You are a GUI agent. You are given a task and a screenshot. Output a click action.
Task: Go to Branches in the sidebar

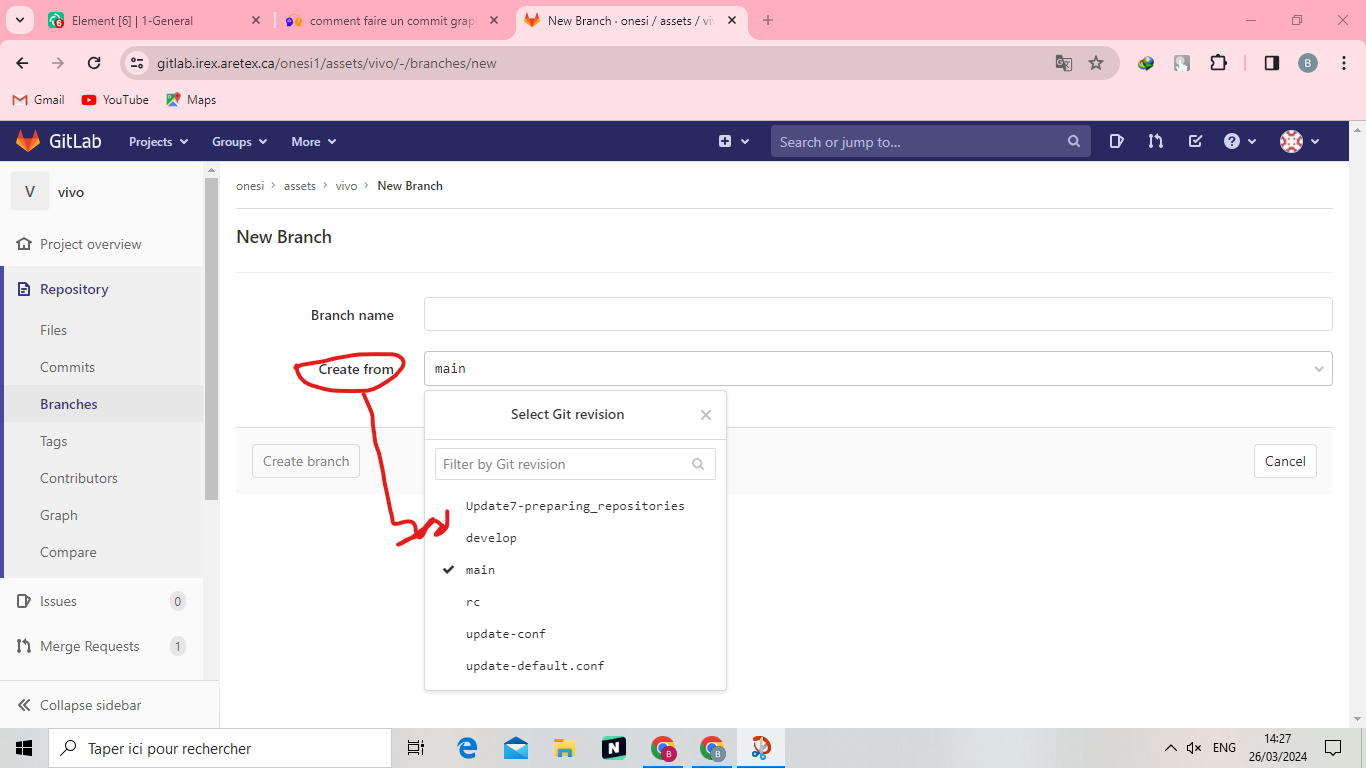(x=69, y=404)
